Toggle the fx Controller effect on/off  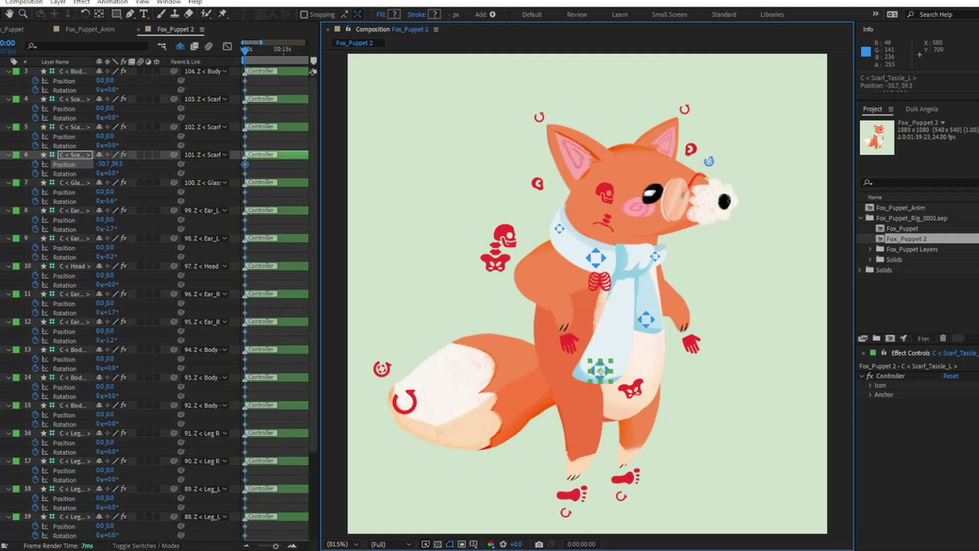tap(870, 376)
